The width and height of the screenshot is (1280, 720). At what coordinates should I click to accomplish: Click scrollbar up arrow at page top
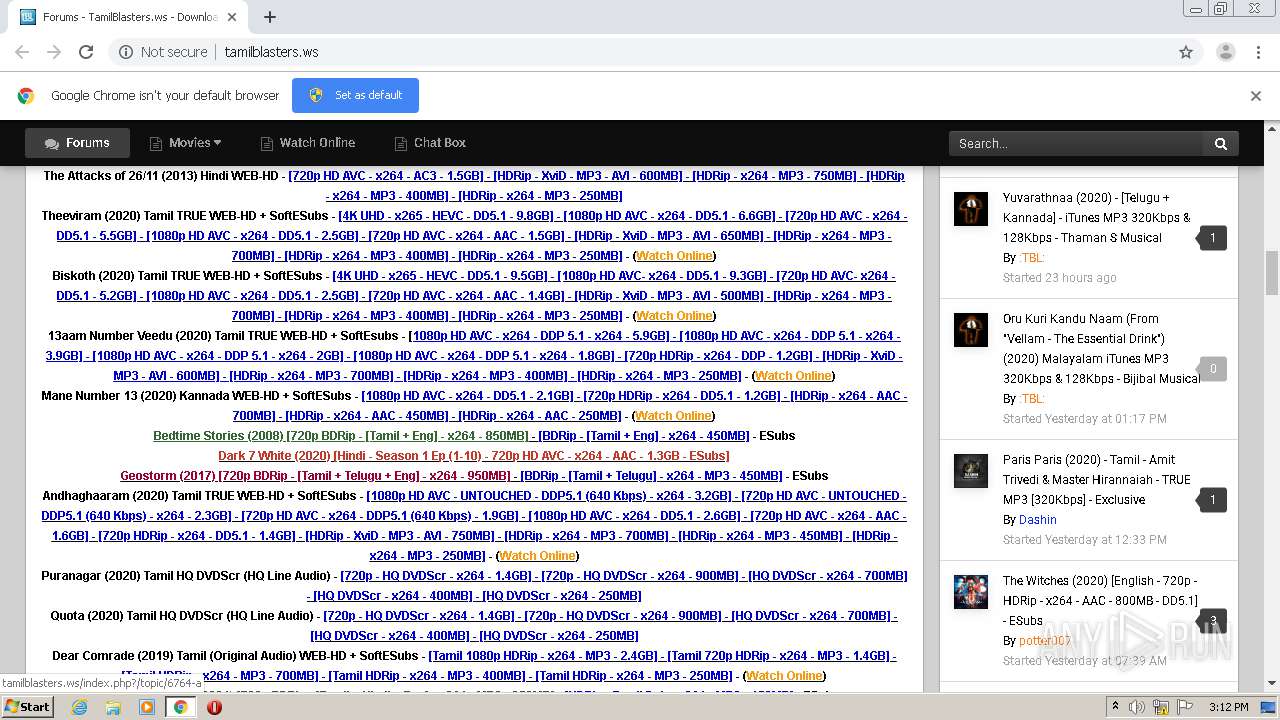1272,128
